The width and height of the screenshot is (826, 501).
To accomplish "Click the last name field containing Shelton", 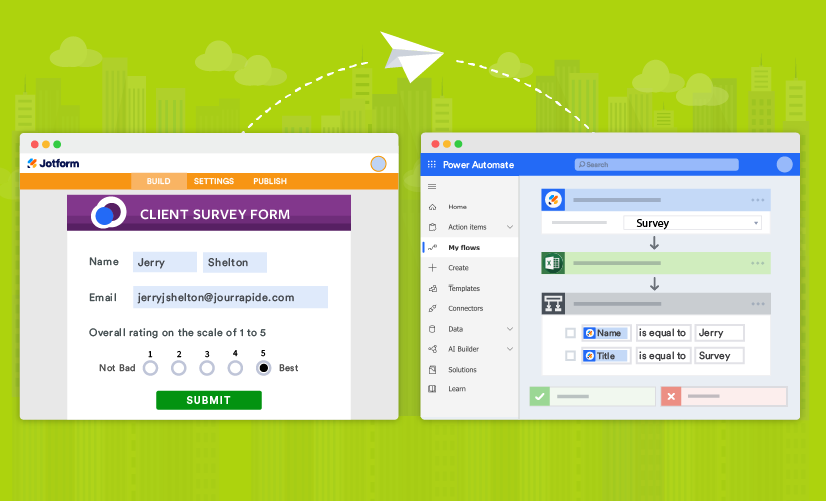I will (235, 262).
